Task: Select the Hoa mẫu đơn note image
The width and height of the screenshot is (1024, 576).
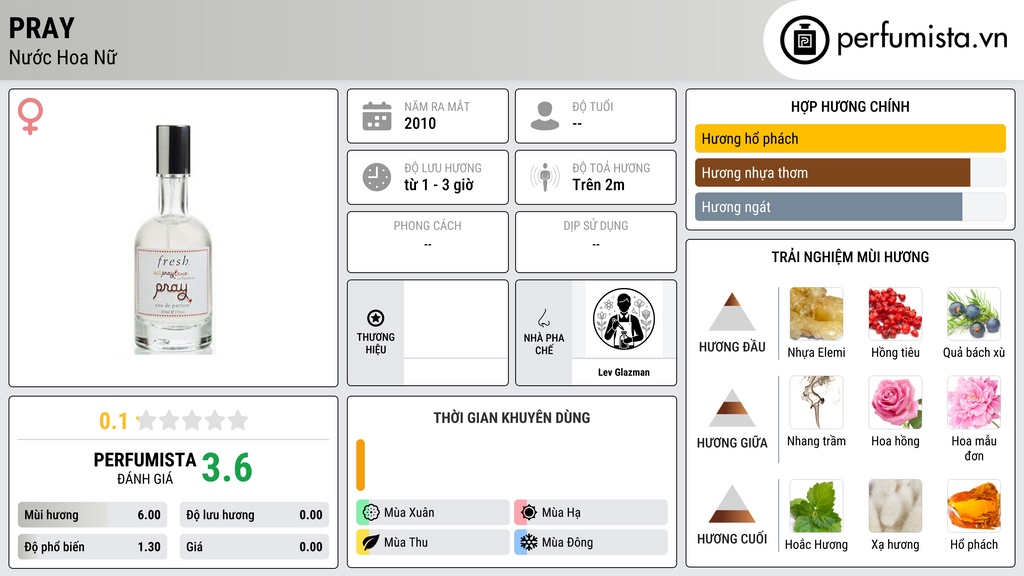Action: (974, 402)
